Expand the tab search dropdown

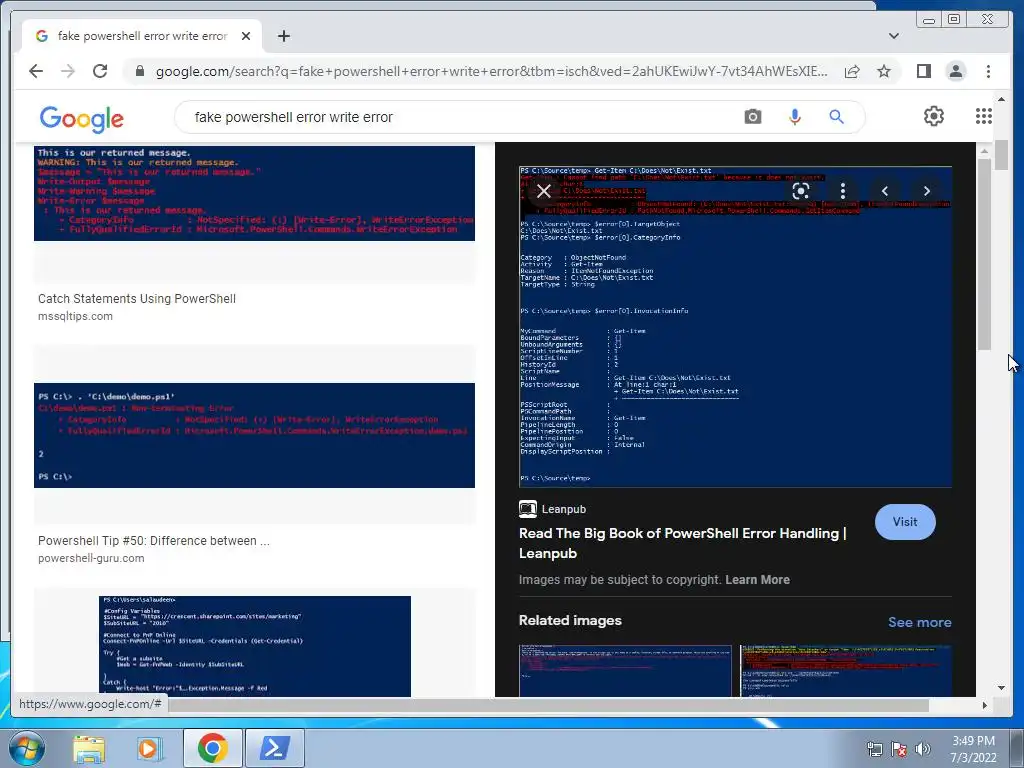coord(893,36)
